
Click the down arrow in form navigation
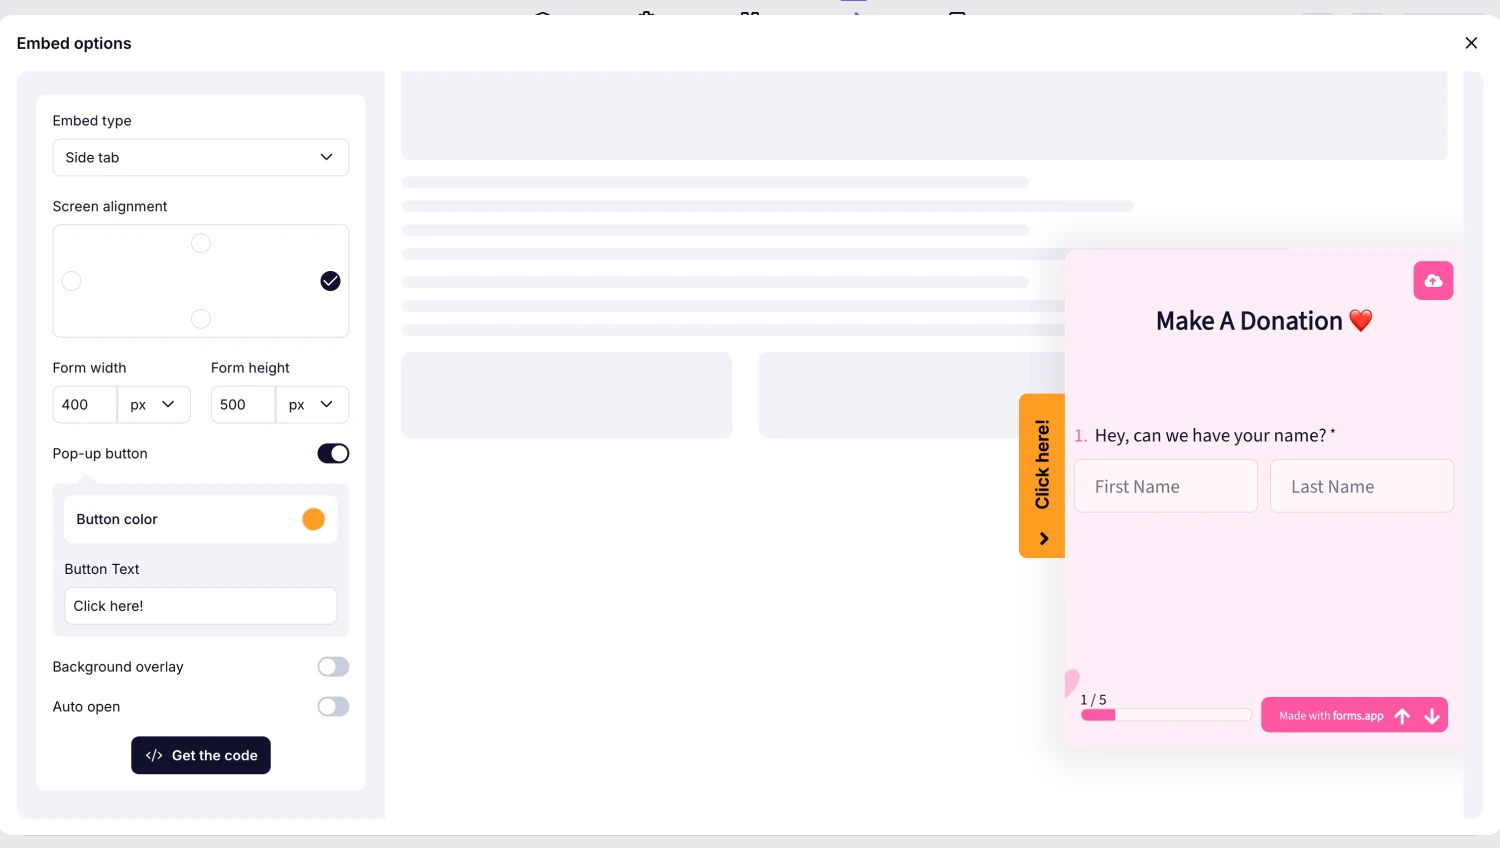[x=1432, y=716]
